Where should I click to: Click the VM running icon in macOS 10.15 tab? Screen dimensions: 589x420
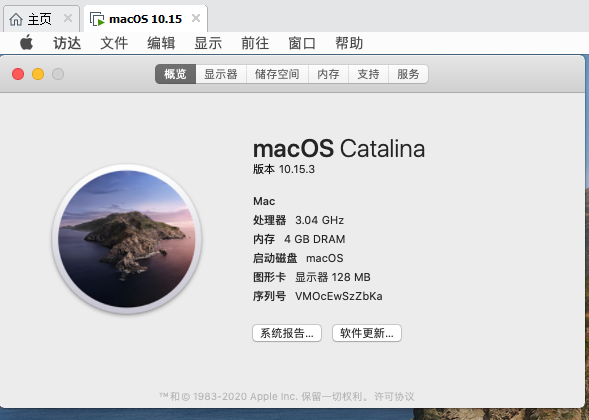97,19
